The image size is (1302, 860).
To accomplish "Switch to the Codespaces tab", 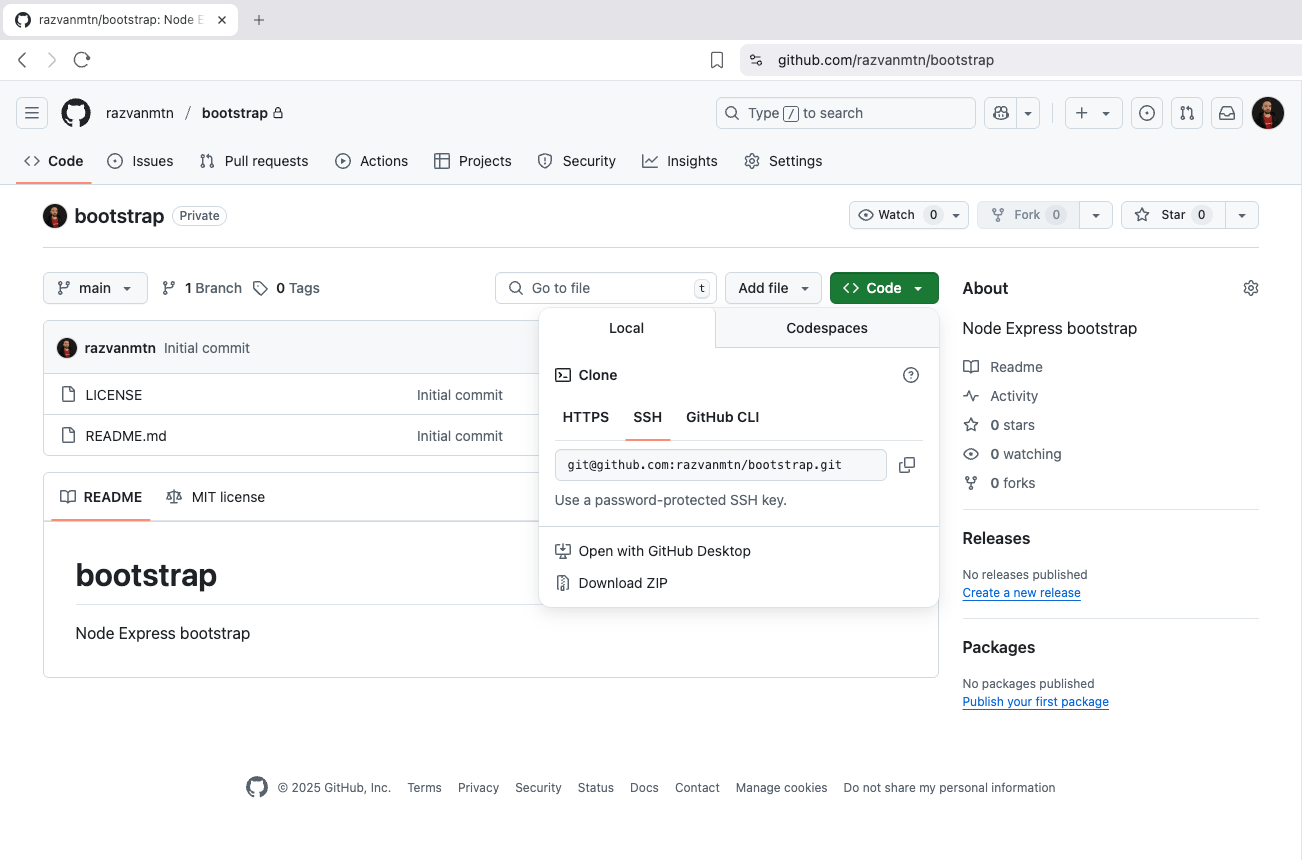I will coord(827,328).
